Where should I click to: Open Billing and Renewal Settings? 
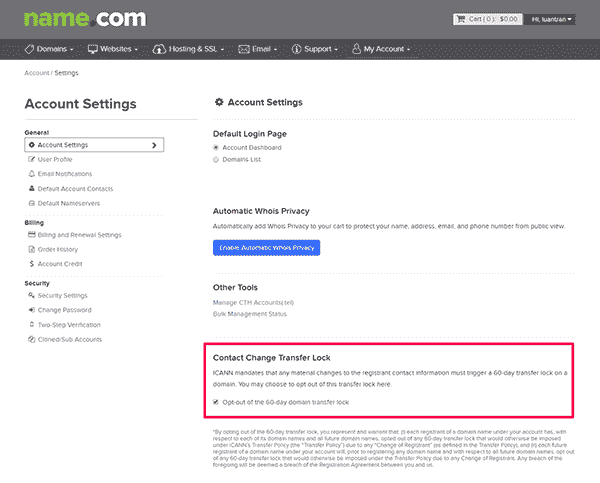tap(75, 235)
